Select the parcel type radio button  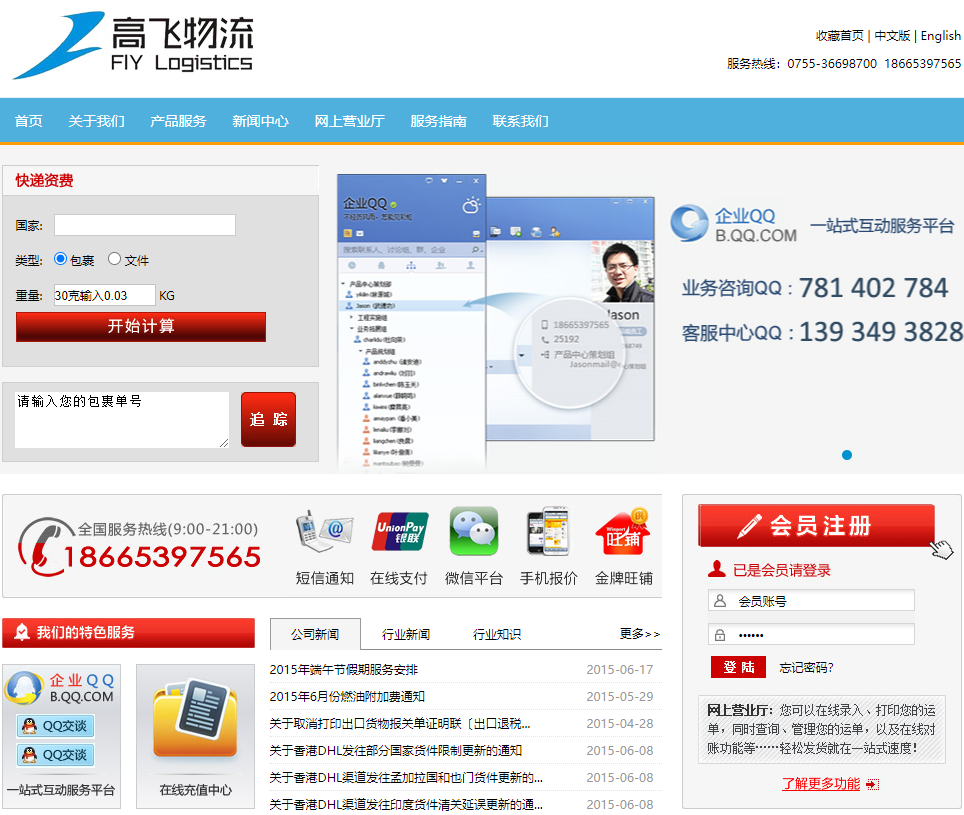click(x=60, y=259)
